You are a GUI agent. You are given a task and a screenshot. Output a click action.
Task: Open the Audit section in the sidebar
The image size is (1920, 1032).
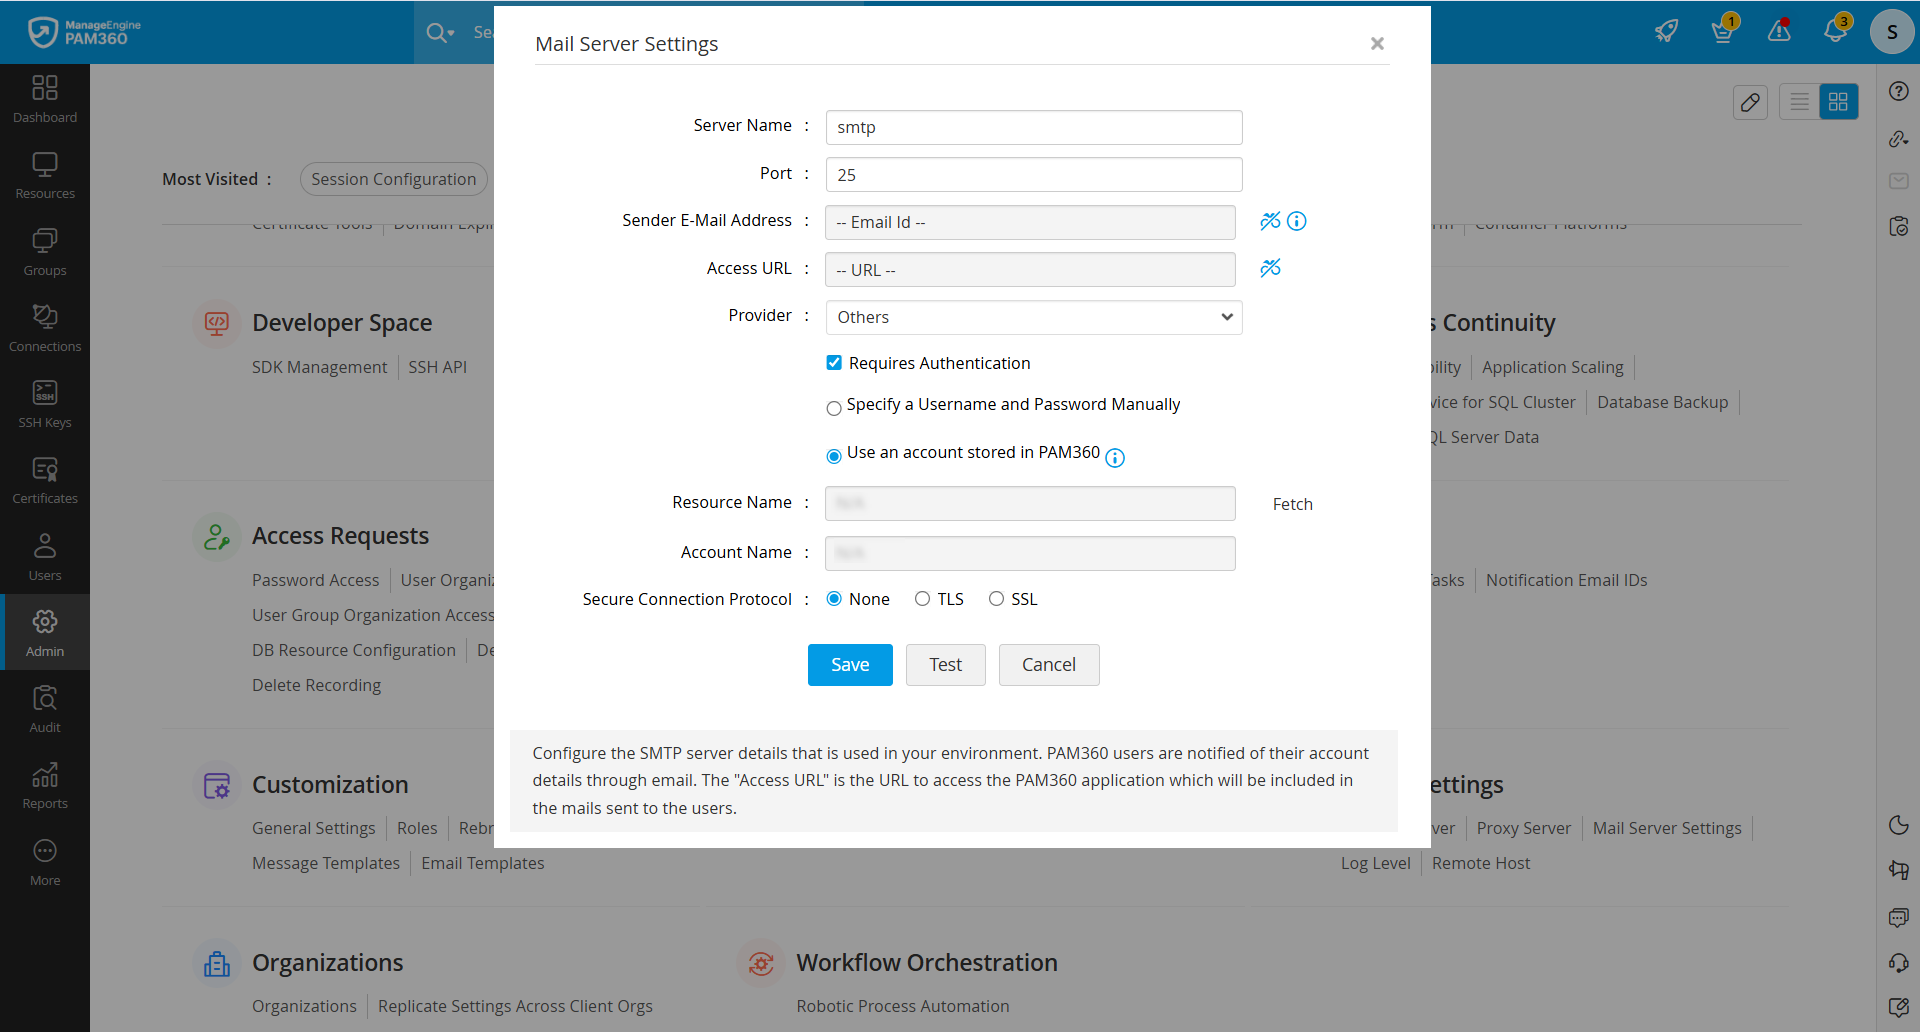pos(45,708)
